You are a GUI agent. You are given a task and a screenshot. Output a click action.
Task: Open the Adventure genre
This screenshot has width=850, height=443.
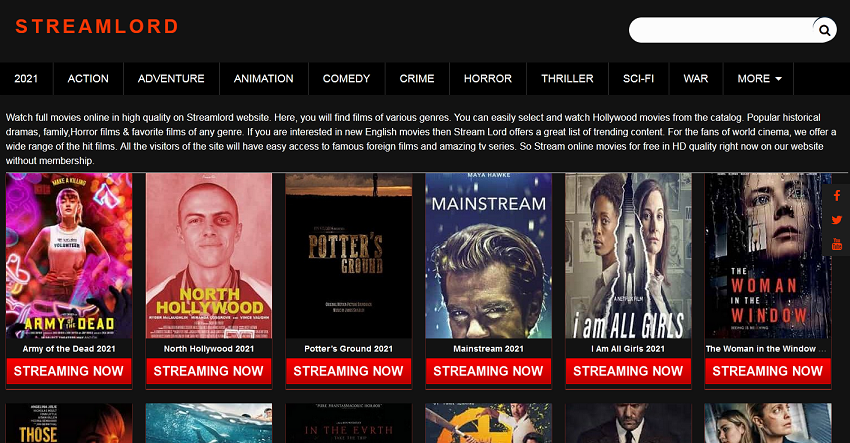coord(171,79)
